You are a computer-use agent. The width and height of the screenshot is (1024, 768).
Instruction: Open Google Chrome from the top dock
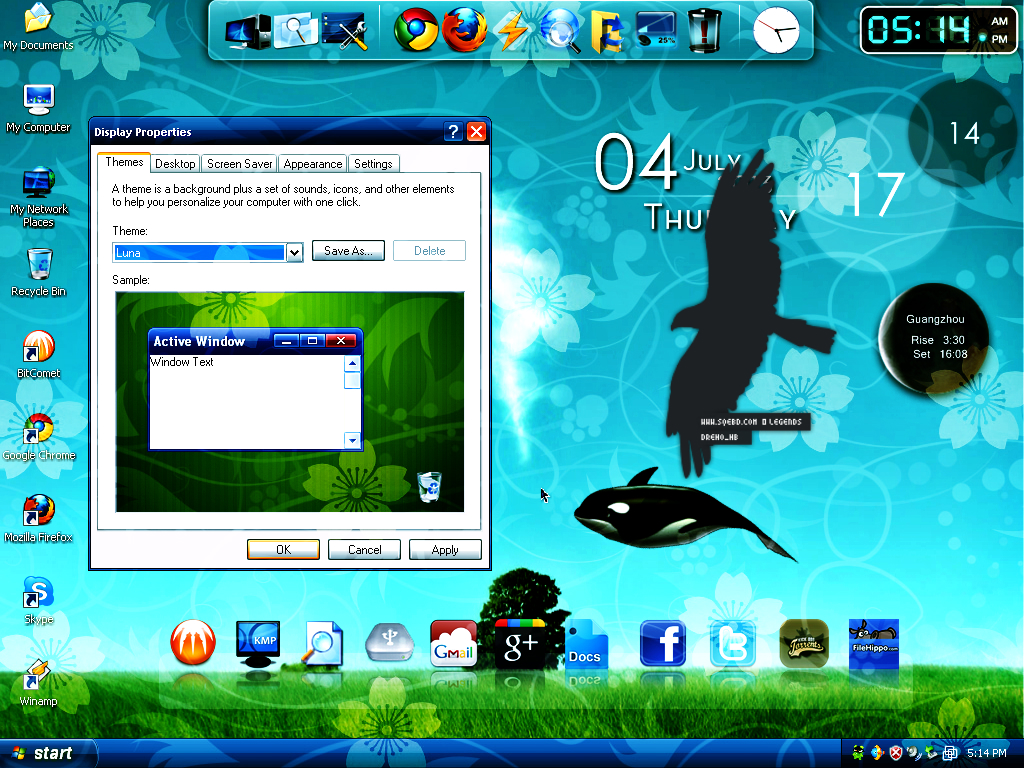(x=416, y=30)
